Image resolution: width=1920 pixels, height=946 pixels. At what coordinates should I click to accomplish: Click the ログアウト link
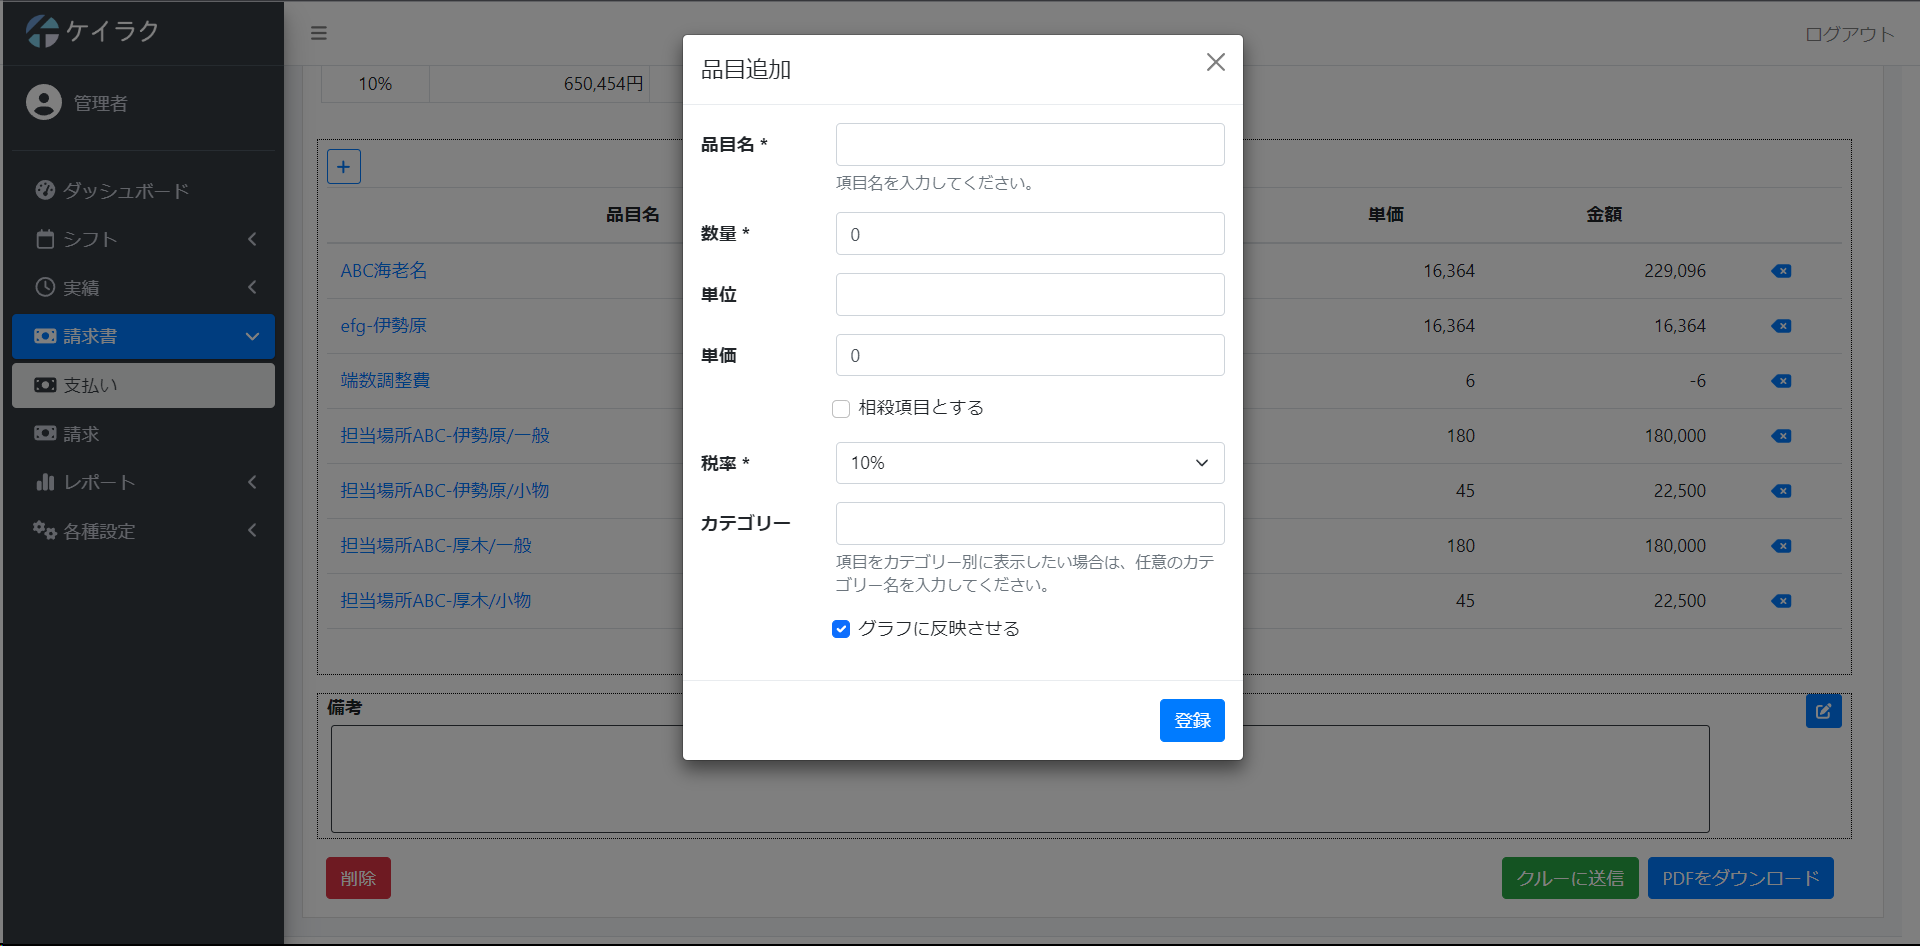pos(1849,34)
